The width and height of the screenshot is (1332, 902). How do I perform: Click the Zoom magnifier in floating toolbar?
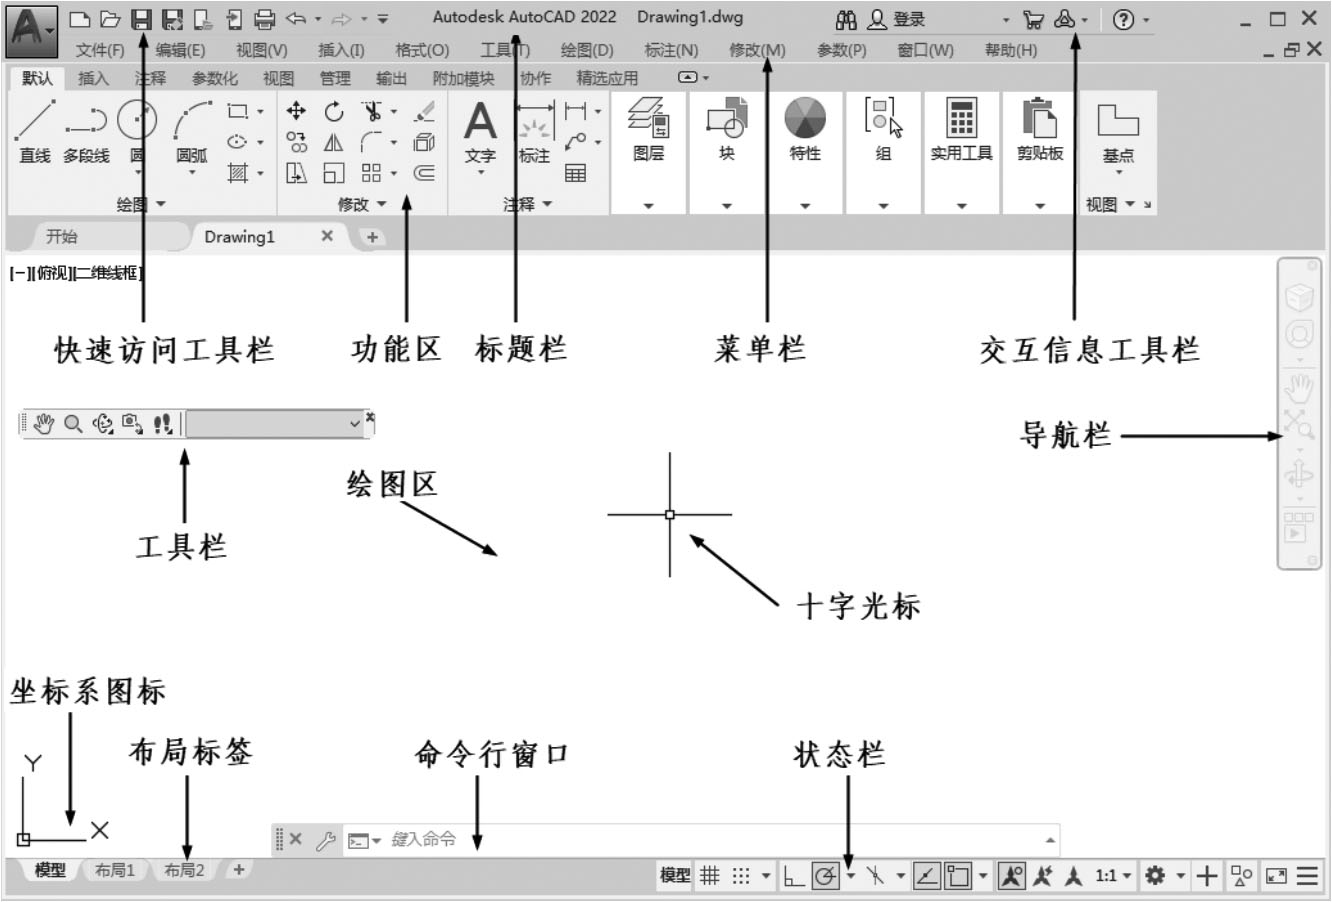tap(73, 424)
